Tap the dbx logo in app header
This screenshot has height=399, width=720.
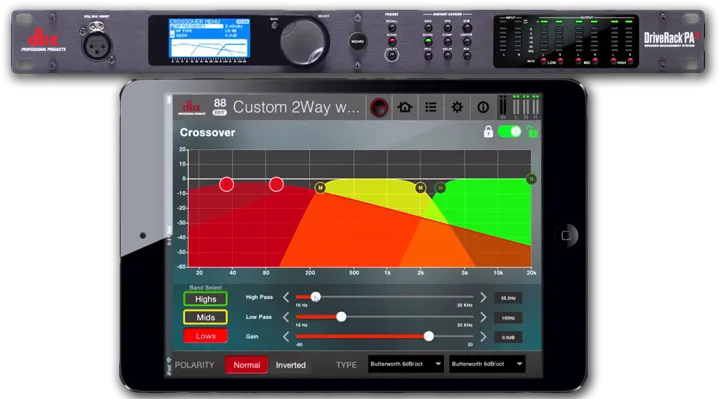(x=191, y=107)
